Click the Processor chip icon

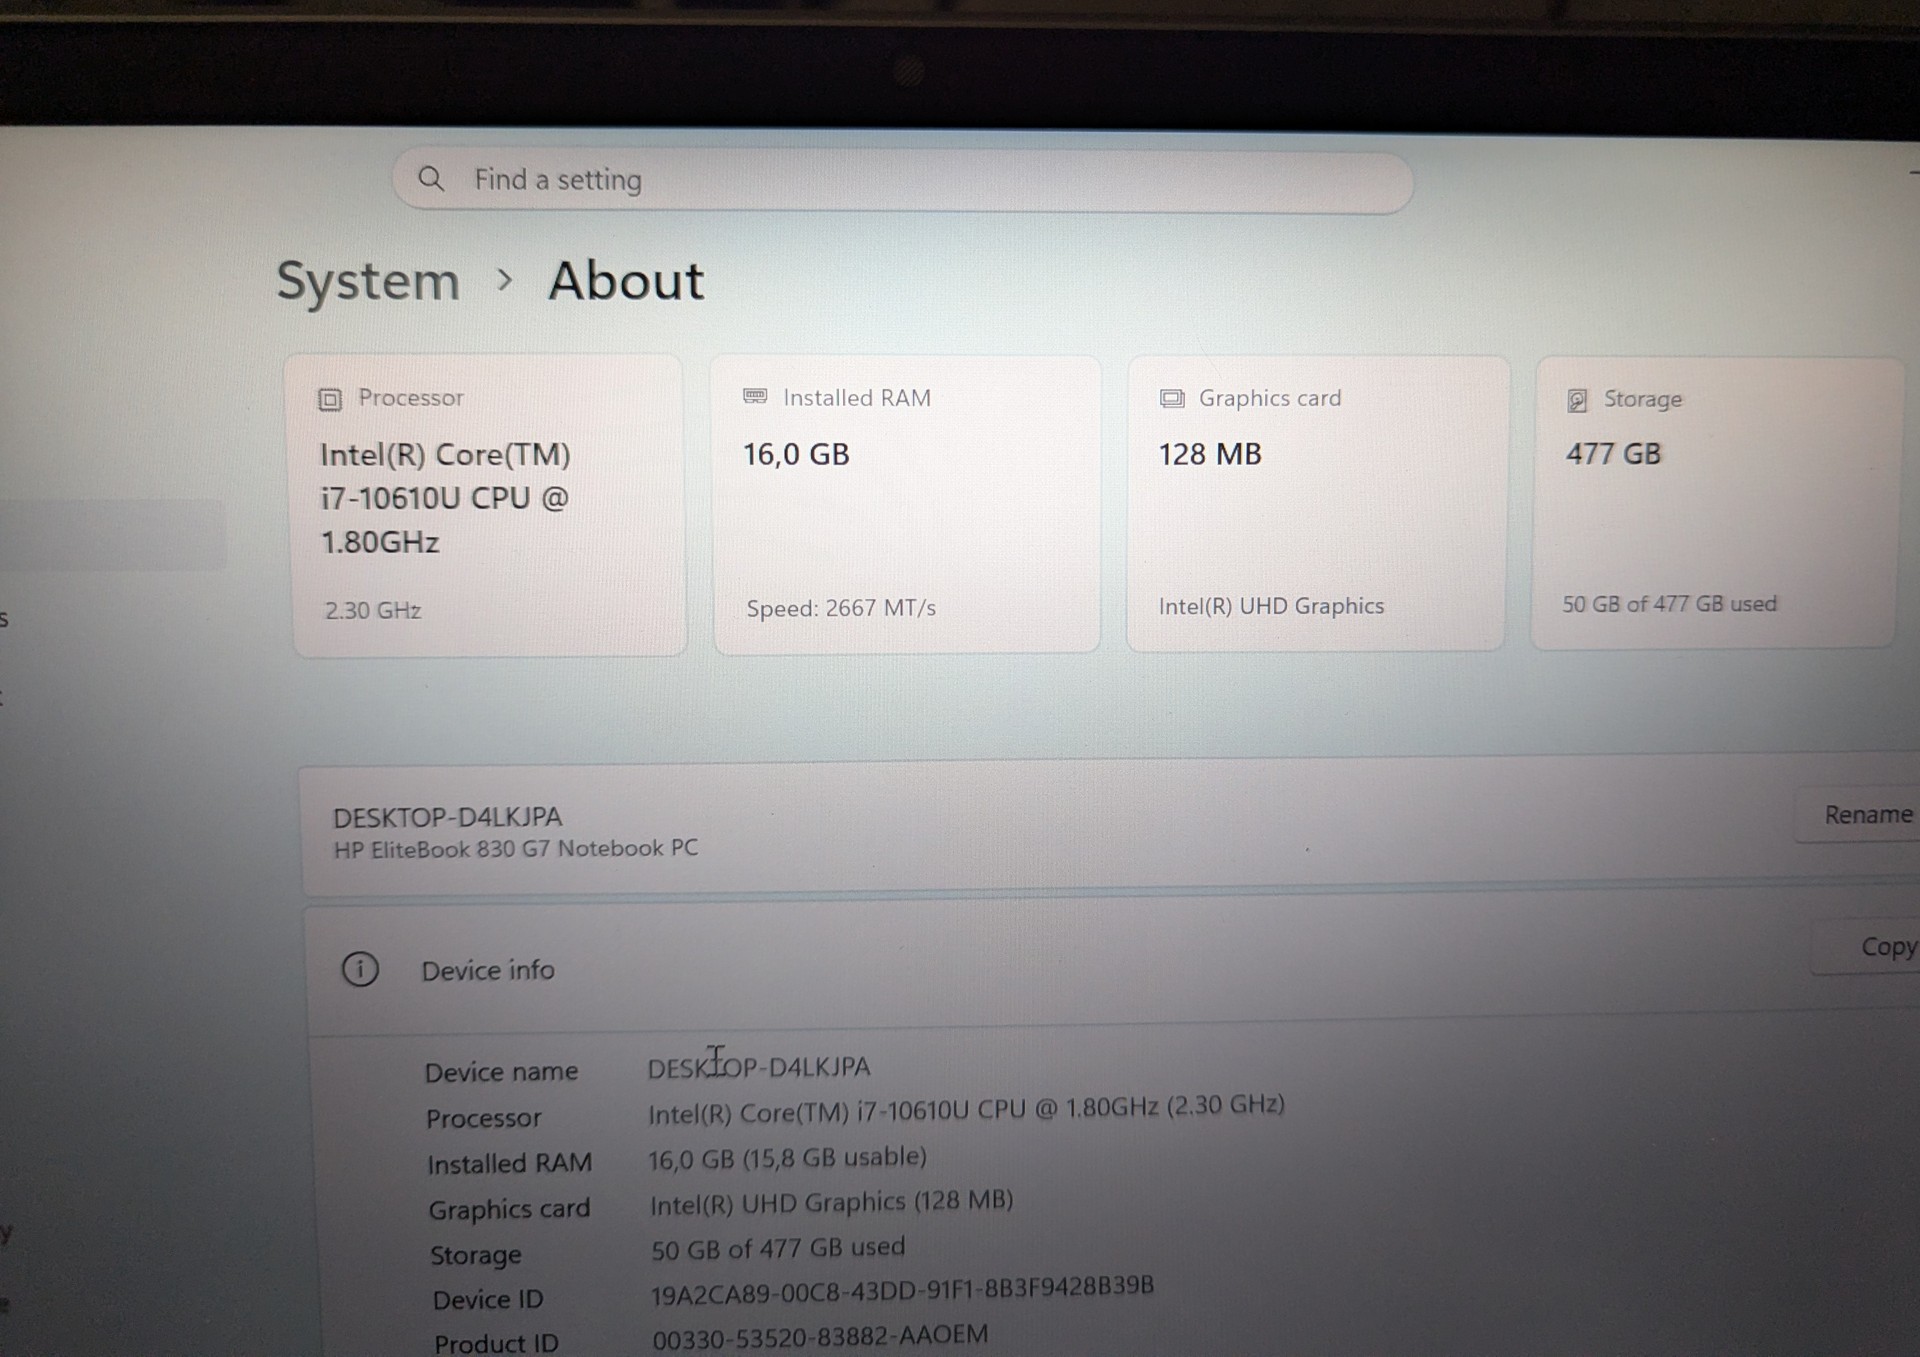pos(330,399)
